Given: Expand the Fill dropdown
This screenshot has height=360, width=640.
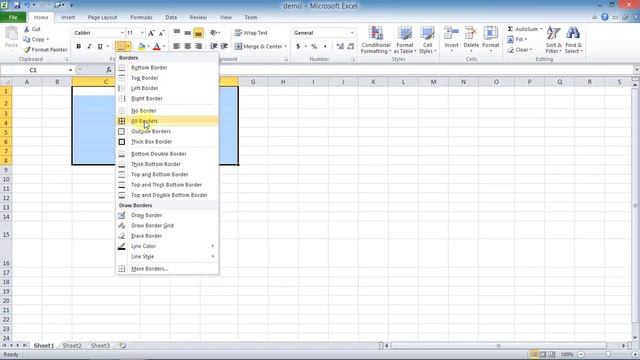Looking at the screenshot, I should [x=526, y=40].
